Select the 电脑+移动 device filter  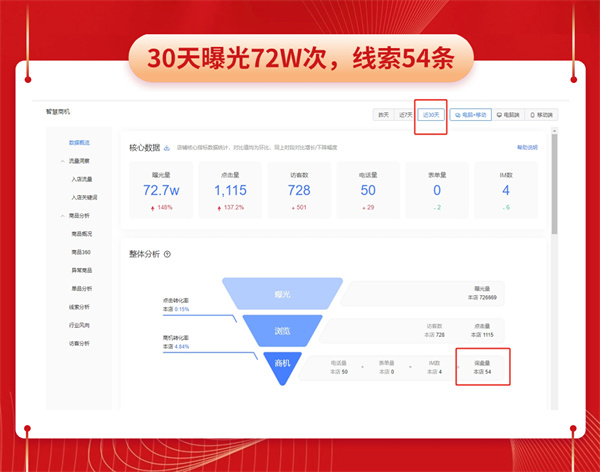[469, 115]
